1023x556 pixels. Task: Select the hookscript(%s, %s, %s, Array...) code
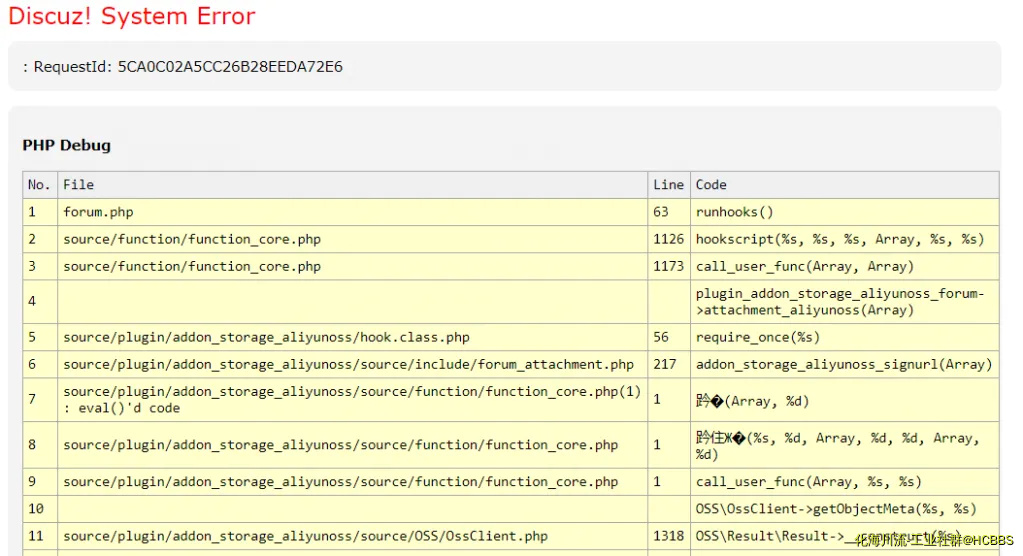pos(845,239)
